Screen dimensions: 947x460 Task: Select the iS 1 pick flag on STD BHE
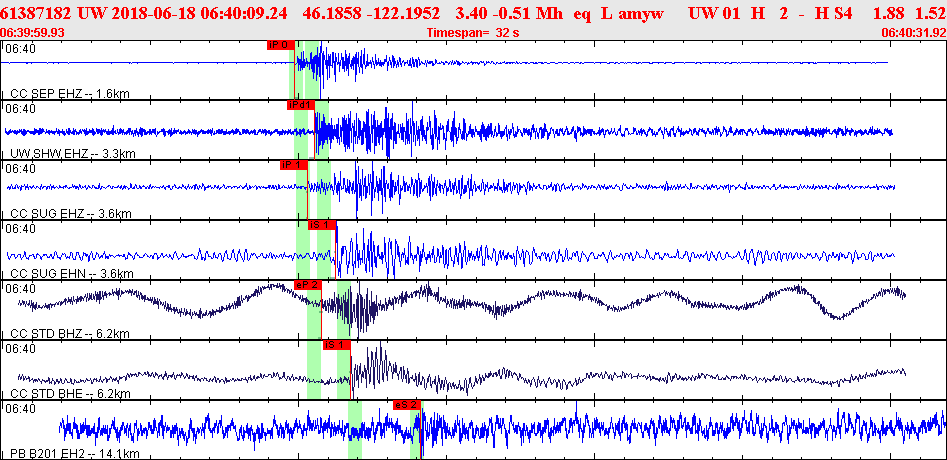pos(336,345)
